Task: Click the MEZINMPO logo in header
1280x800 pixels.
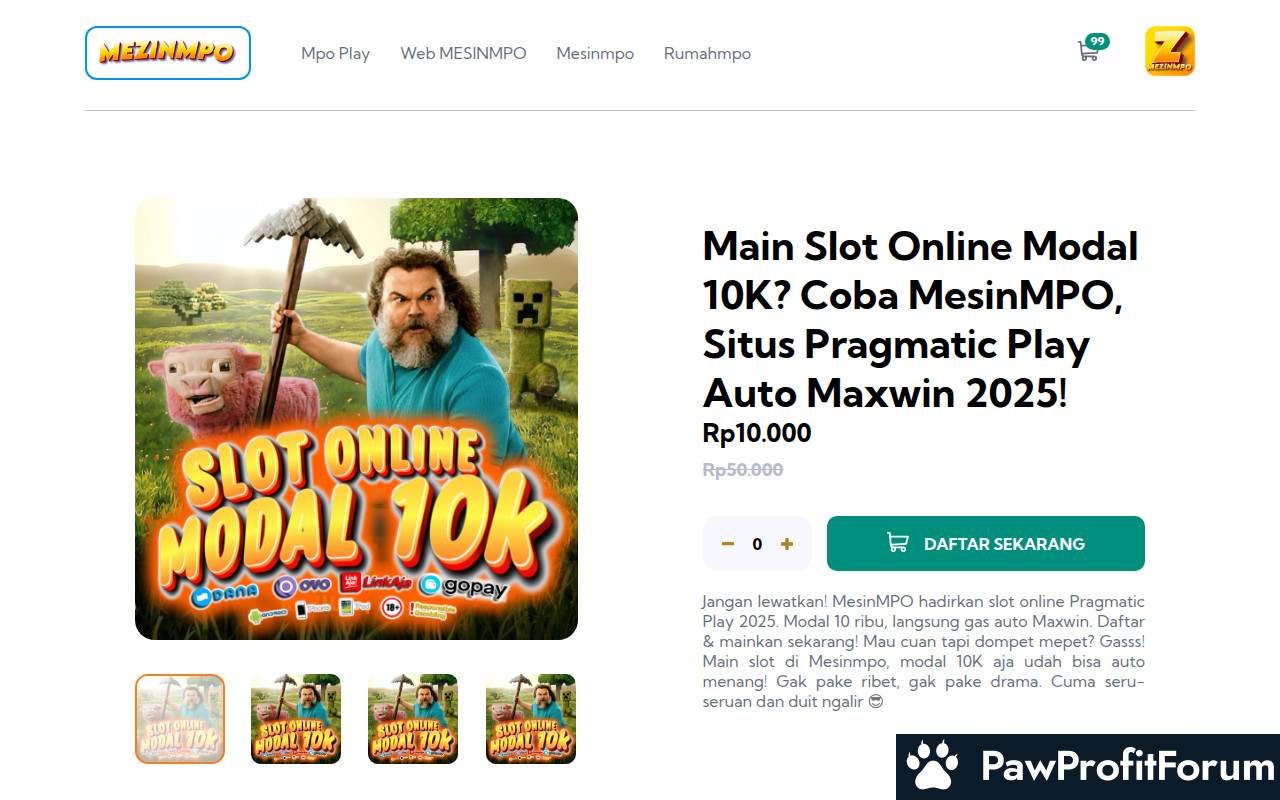Action: 167,53
